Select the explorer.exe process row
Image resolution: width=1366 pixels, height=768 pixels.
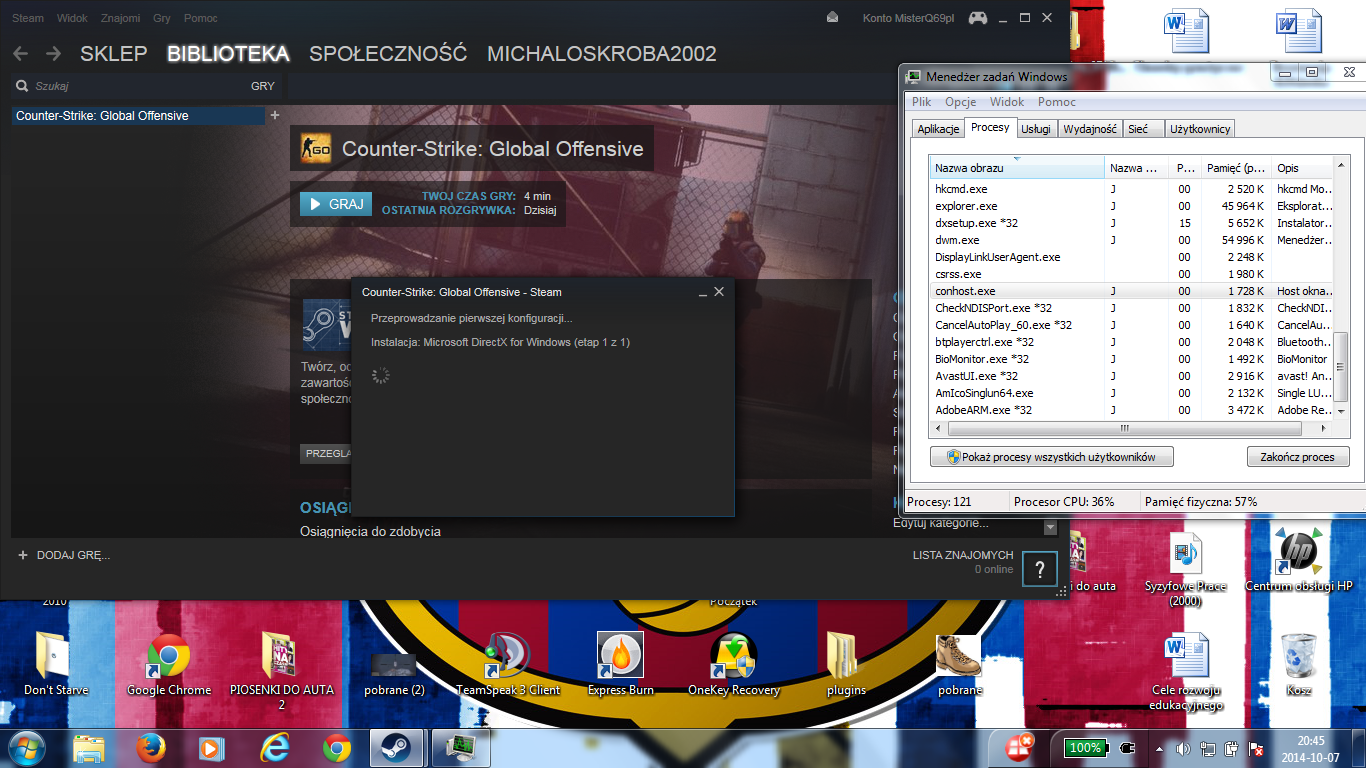1131,206
